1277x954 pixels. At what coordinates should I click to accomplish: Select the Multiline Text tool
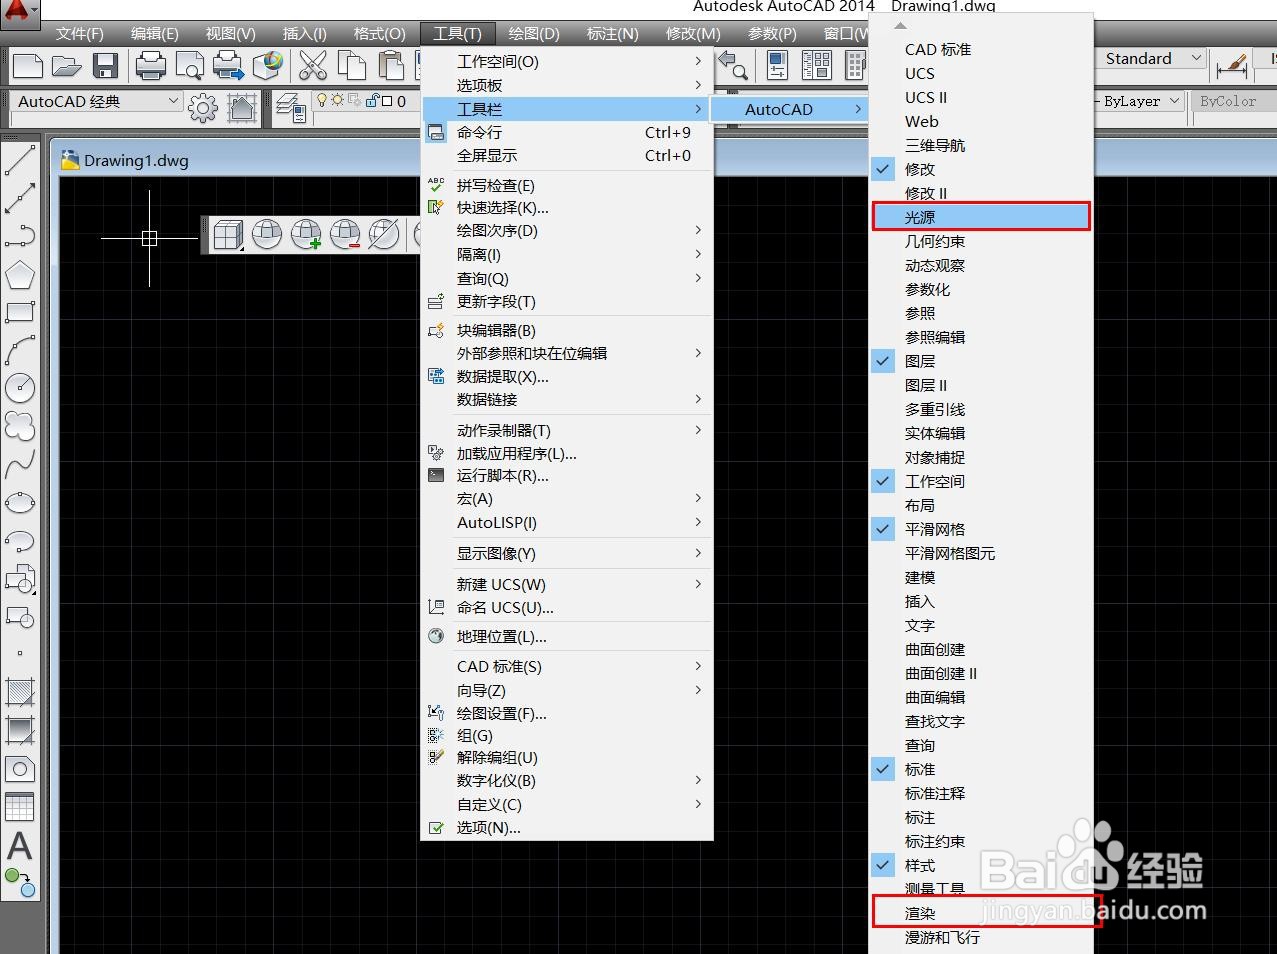coord(20,846)
